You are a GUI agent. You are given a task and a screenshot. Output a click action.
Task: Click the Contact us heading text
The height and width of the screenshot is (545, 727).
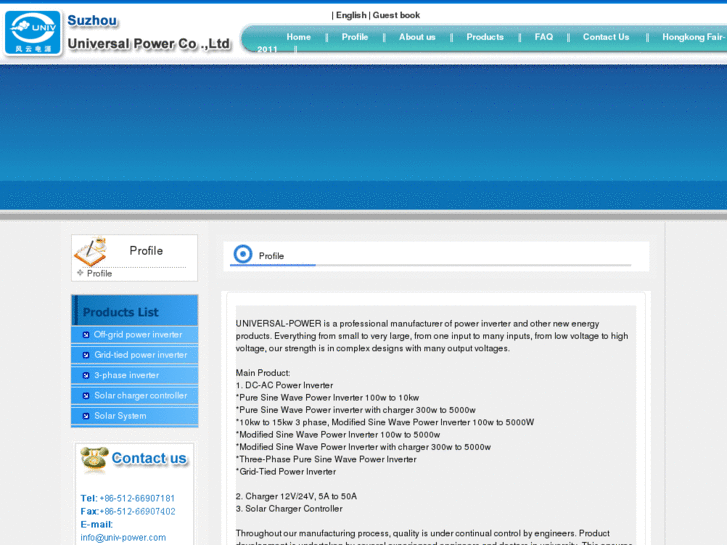[149, 458]
